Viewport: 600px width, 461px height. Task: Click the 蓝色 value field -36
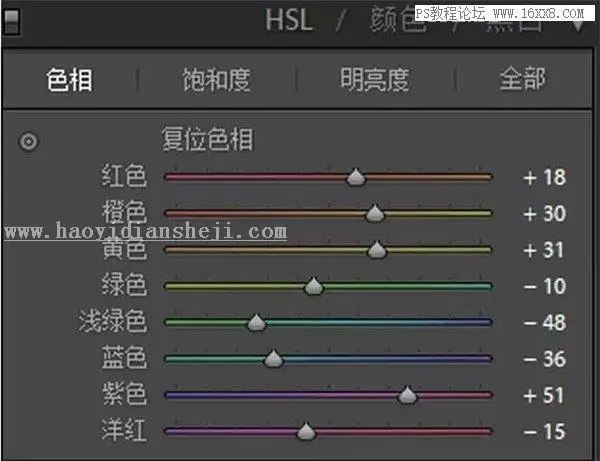pyautogui.click(x=545, y=359)
